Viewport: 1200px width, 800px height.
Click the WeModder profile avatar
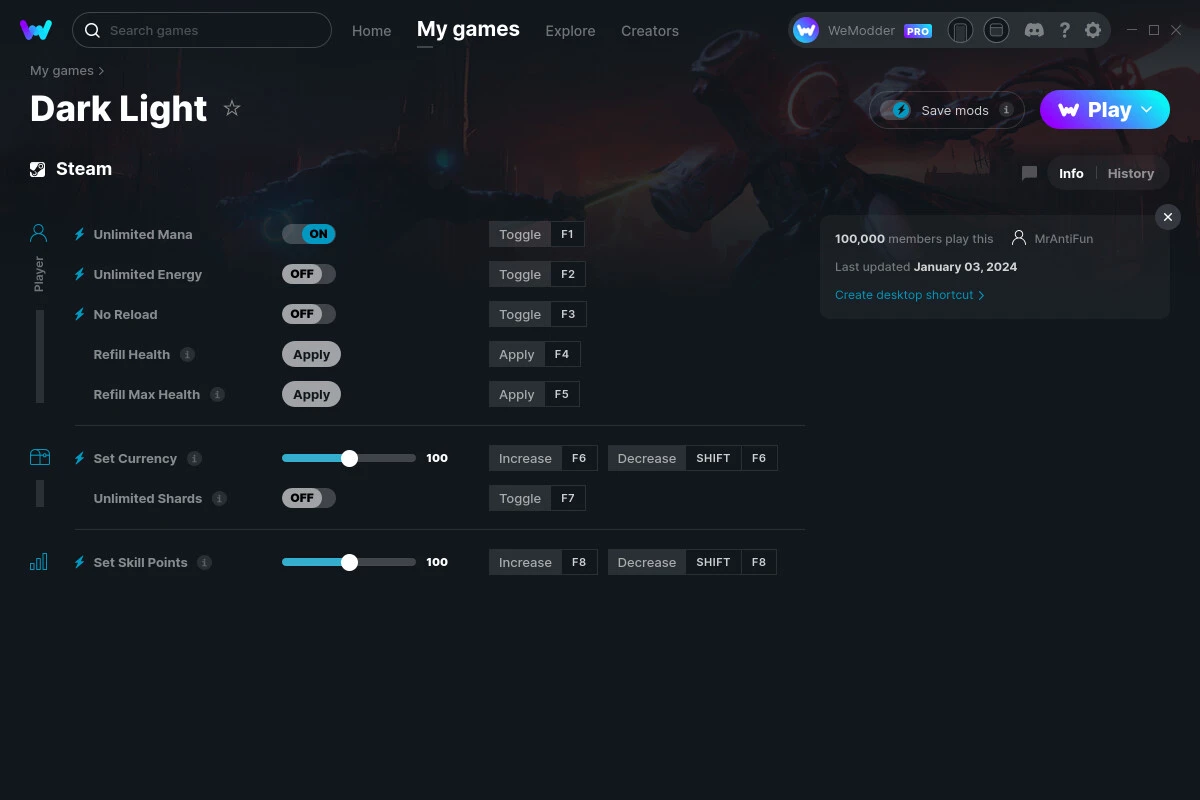(806, 31)
